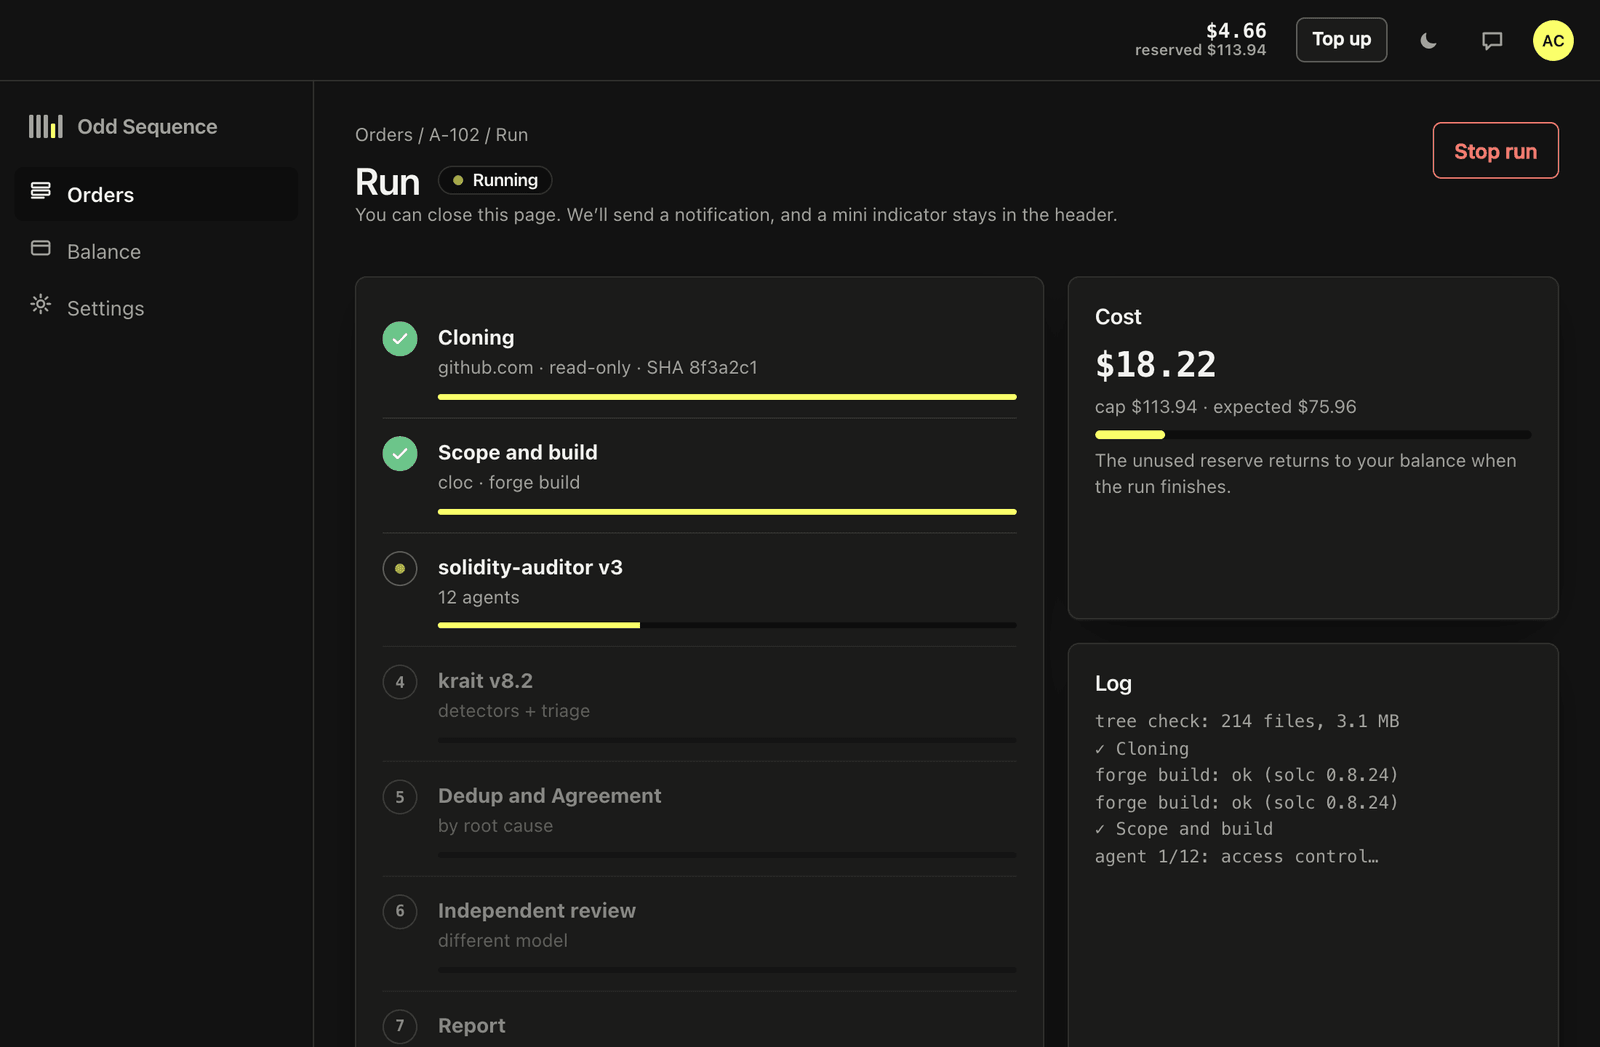Click the '12 agents' text
The width and height of the screenshot is (1600, 1047).
pos(479,598)
